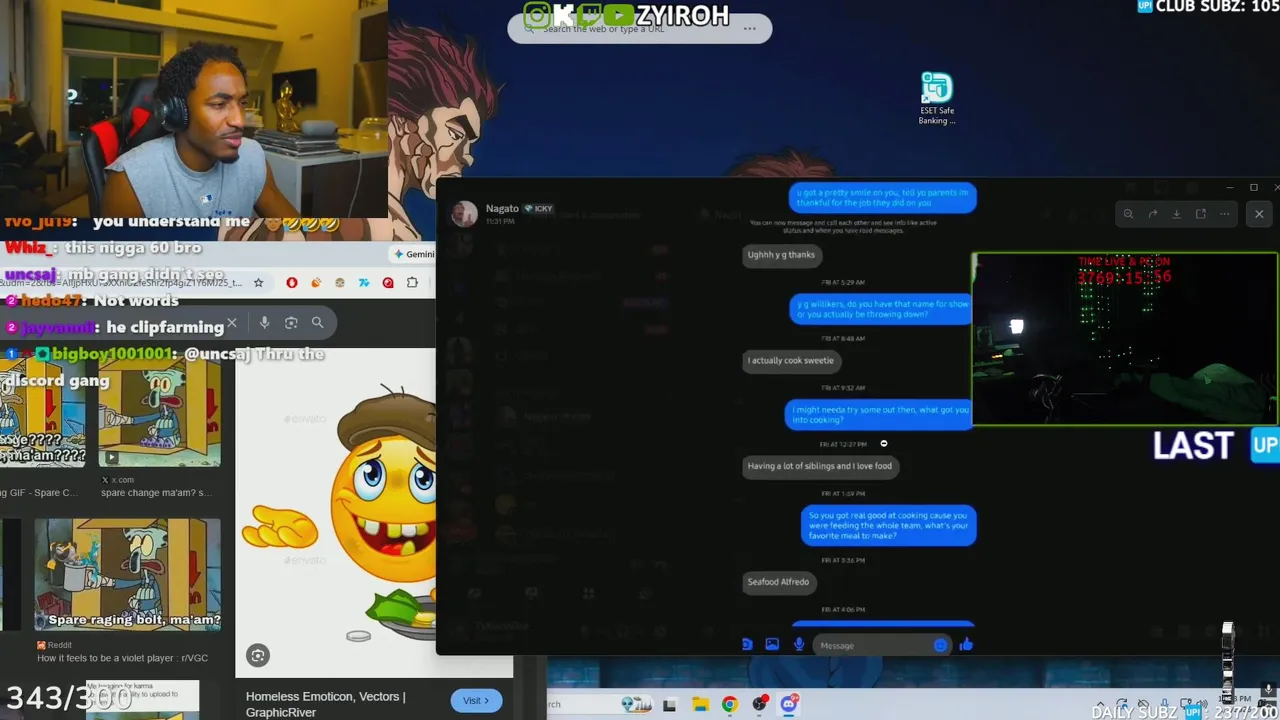The width and height of the screenshot is (1280, 720).
Task: Clear Google search with X icon
Action: pyautogui.click(x=232, y=322)
